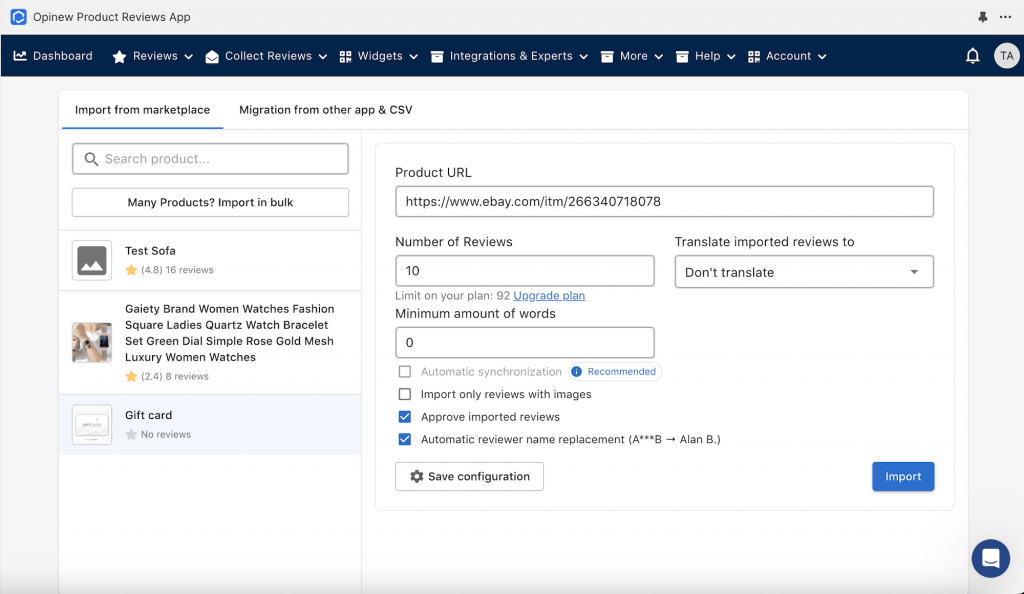This screenshot has height=594, width=1024.
Task: Expand the Reviews menu chevron
Action: (x=188, y=57)
